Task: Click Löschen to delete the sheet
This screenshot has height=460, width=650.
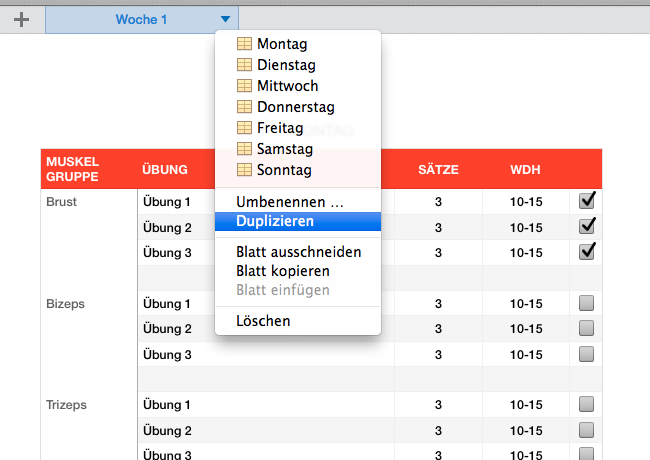Action: (x=263, y=321)
